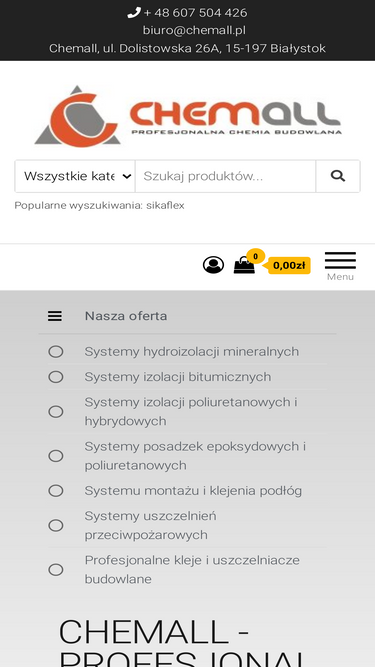Click the Chemall Dolistowska 26A address text
Screen dimensions: 375x667
(x=188, y=48)
